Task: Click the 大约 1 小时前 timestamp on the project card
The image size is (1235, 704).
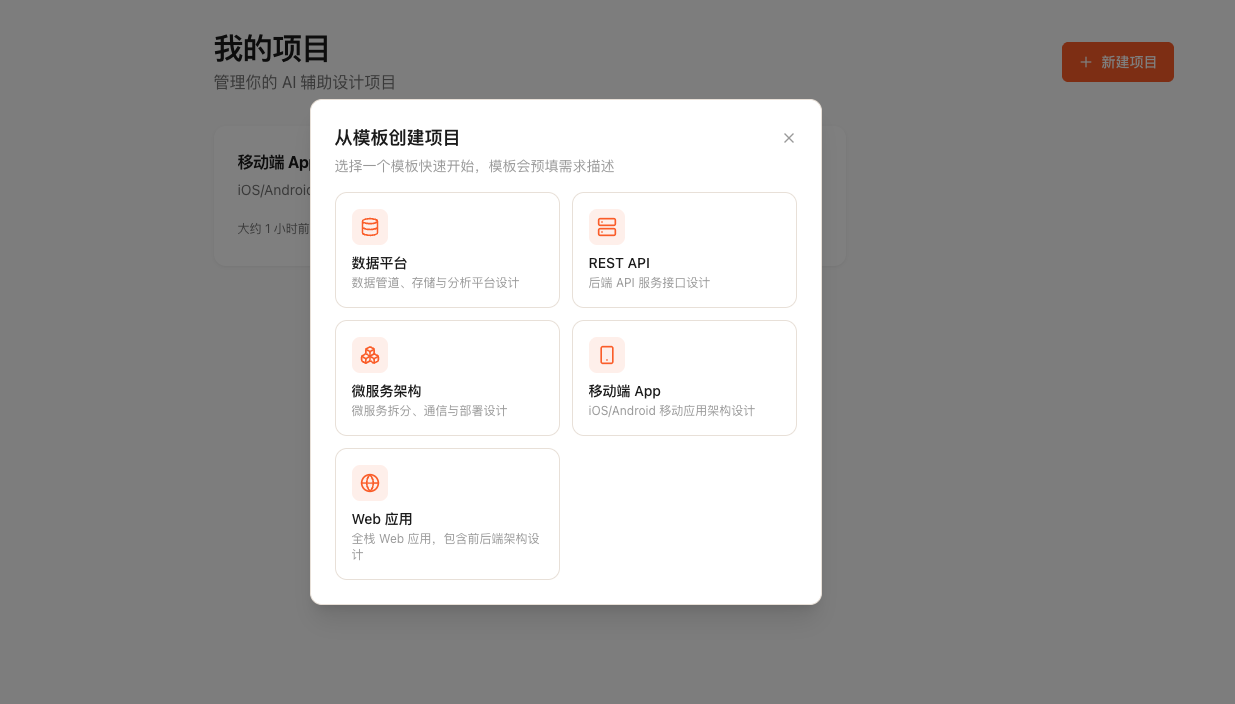Action: 272,229
